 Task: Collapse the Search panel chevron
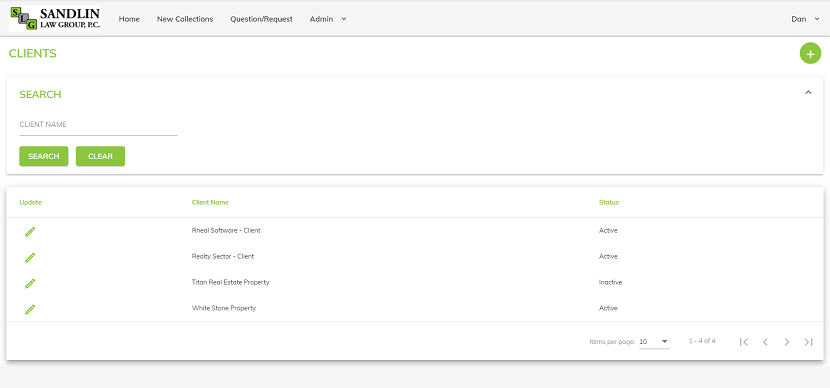[x=808, y=92]
